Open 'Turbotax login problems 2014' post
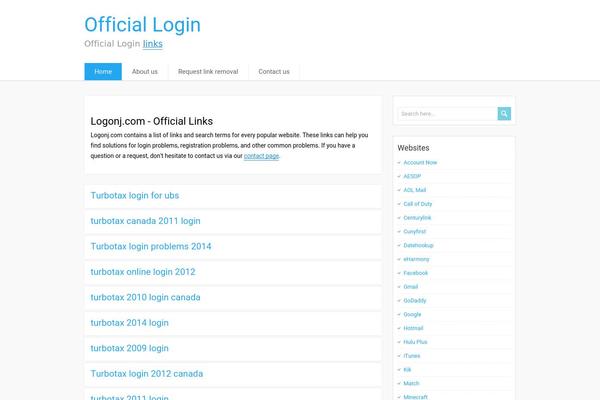The height and width of the screenshot is (400, 600). point(151,247)
